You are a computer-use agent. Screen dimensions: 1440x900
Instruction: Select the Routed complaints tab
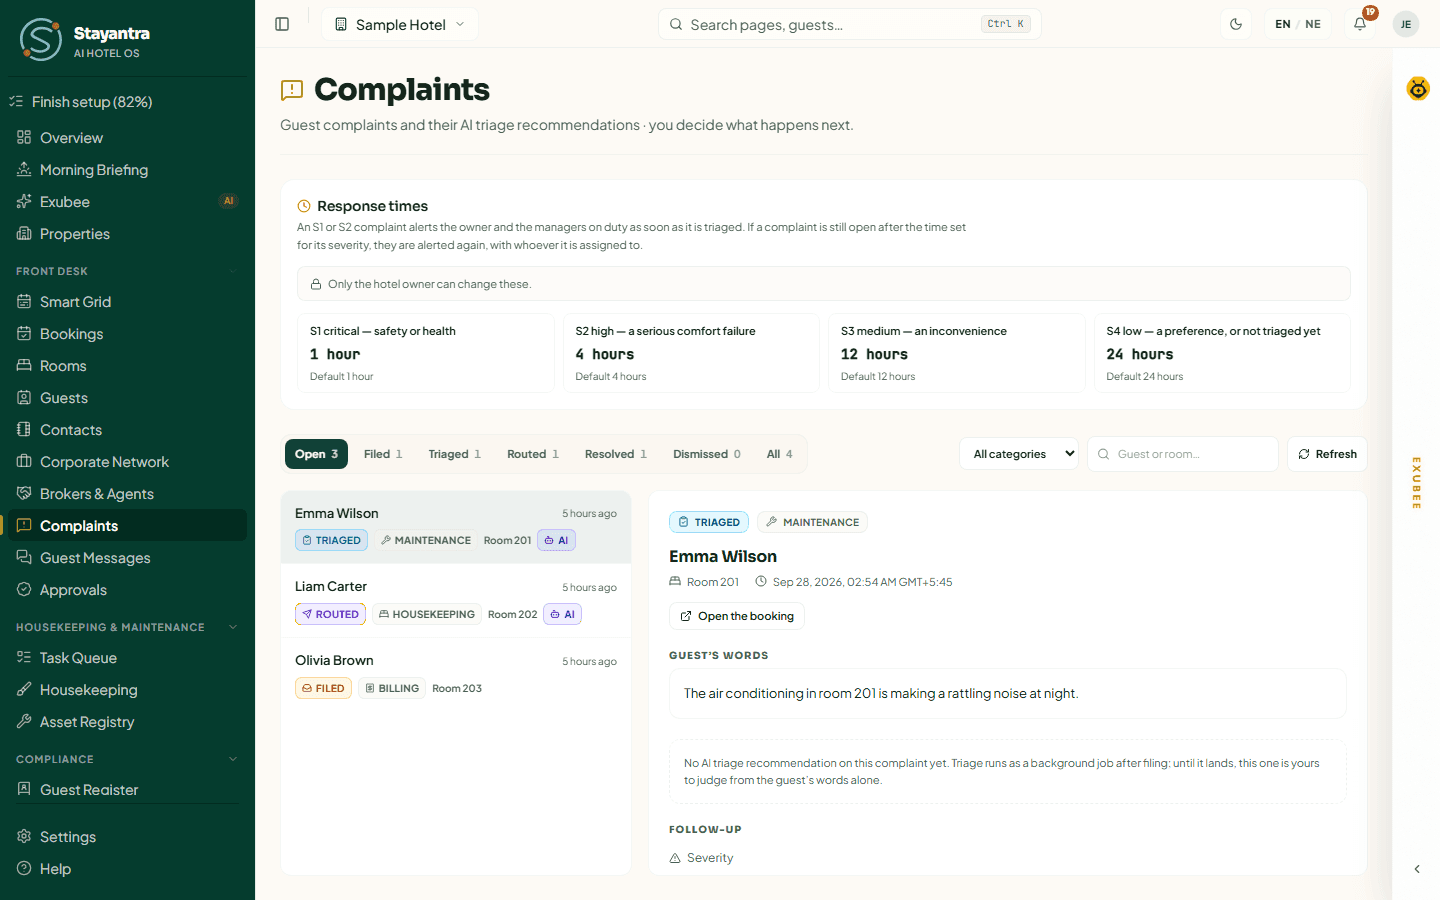(x=533, y=454)
